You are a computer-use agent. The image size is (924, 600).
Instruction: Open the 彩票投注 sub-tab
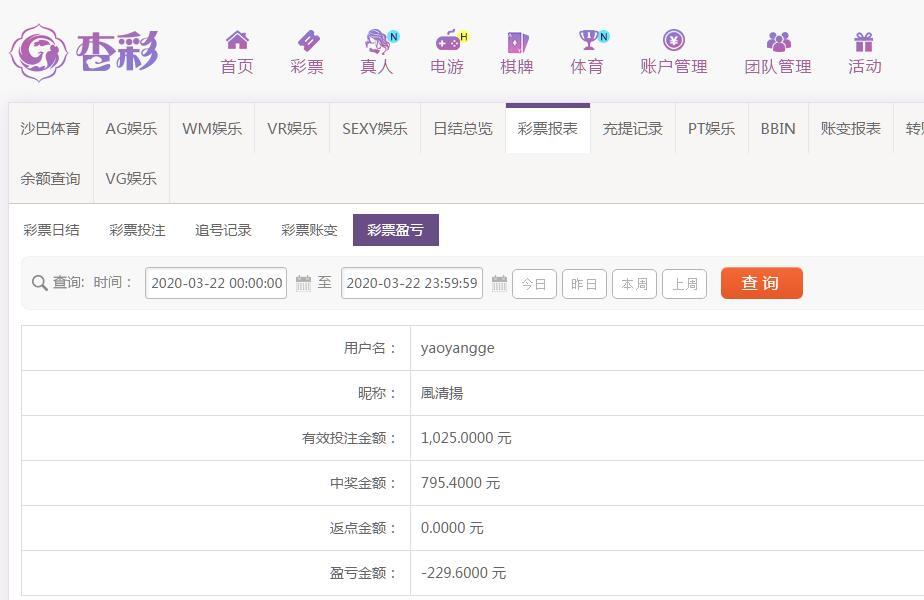pyautogui.click(x=137, y=230)
